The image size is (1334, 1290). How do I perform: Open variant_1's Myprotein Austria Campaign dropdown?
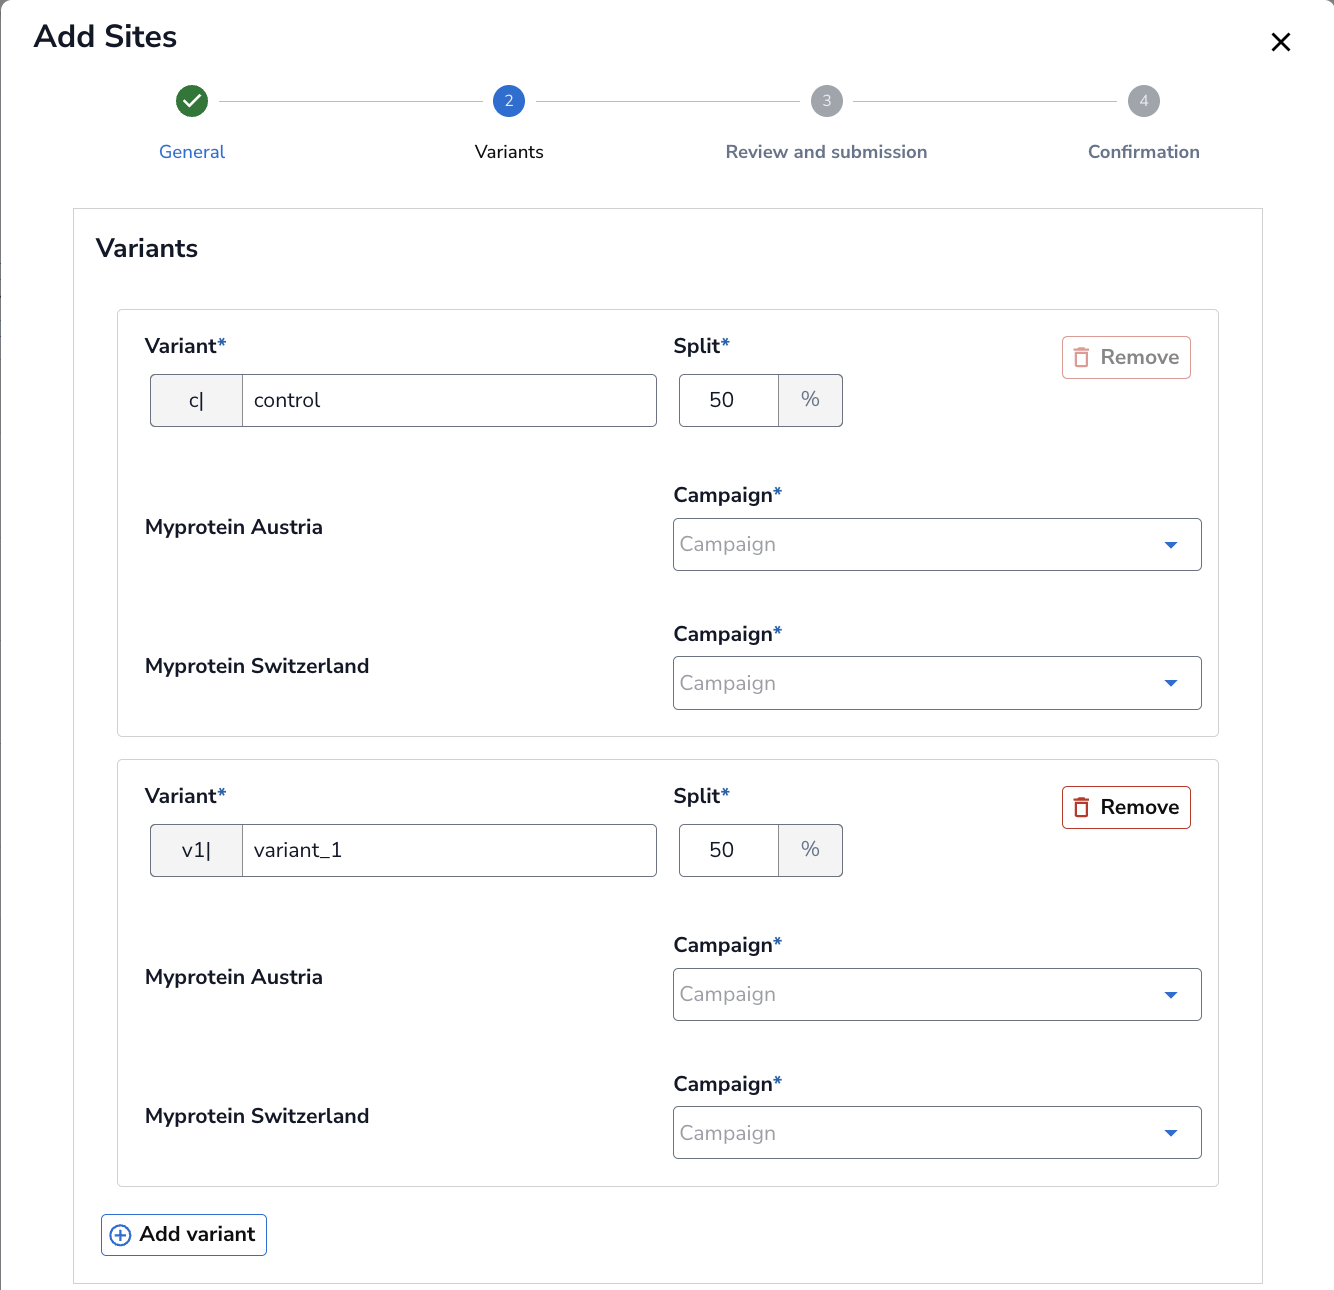(x=936, y=995)
